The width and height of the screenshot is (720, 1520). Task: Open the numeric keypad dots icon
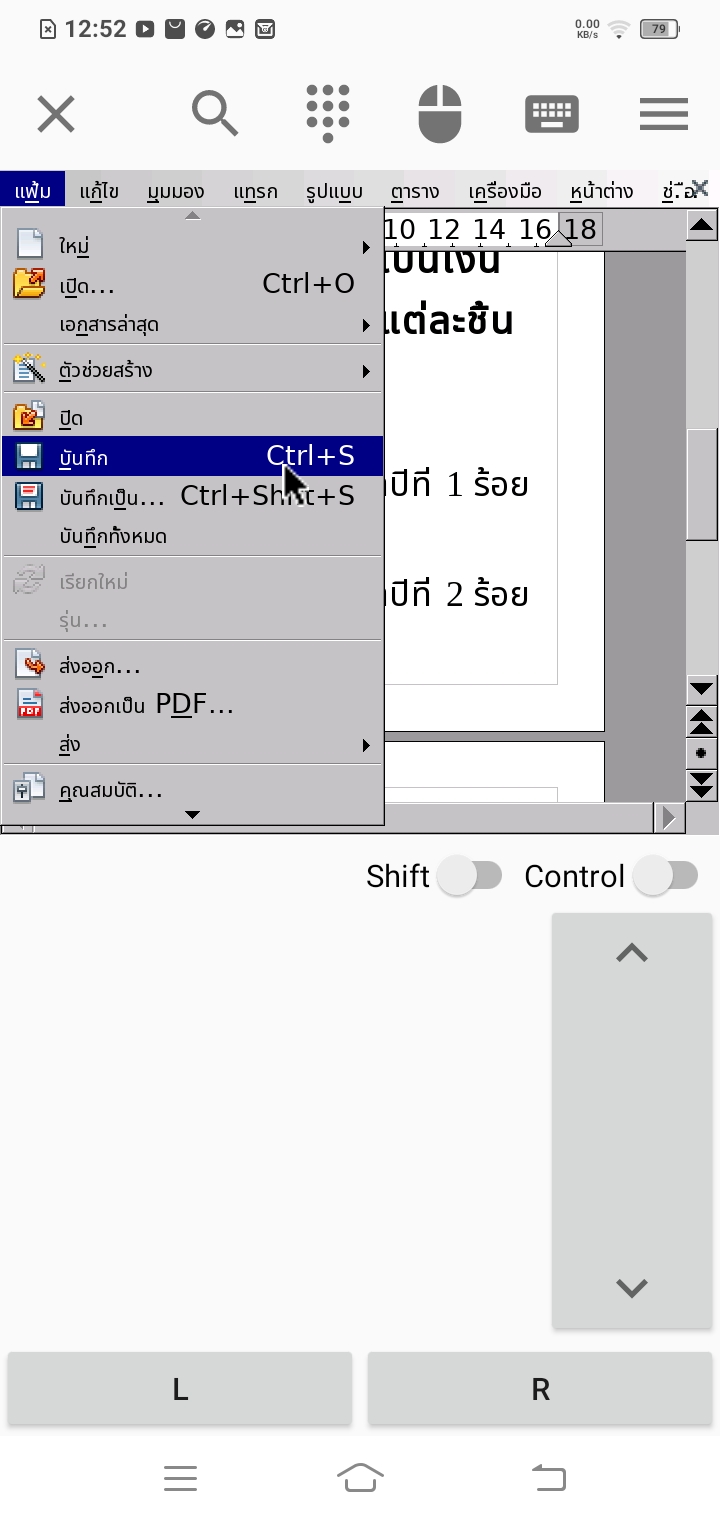tap(328, 113)
